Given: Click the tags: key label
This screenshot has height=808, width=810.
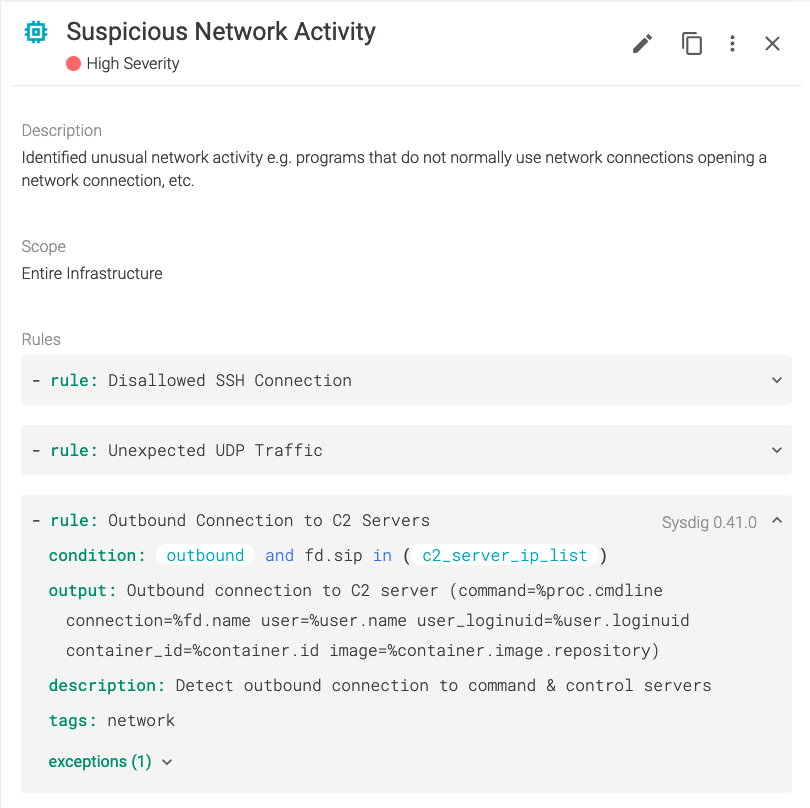Looking at the screenshot, I should click(x=73, y=720).
